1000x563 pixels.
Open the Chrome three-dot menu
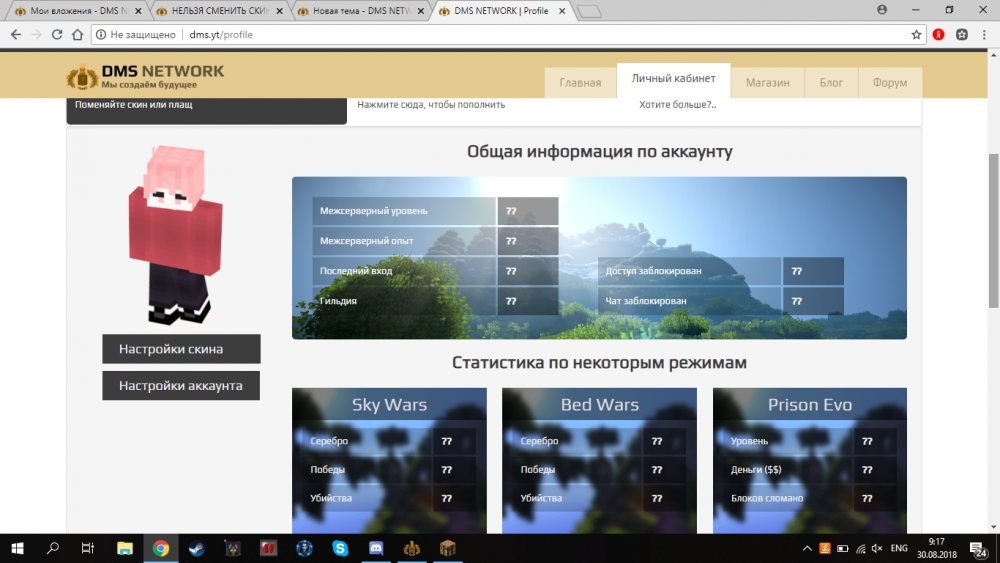984,34
